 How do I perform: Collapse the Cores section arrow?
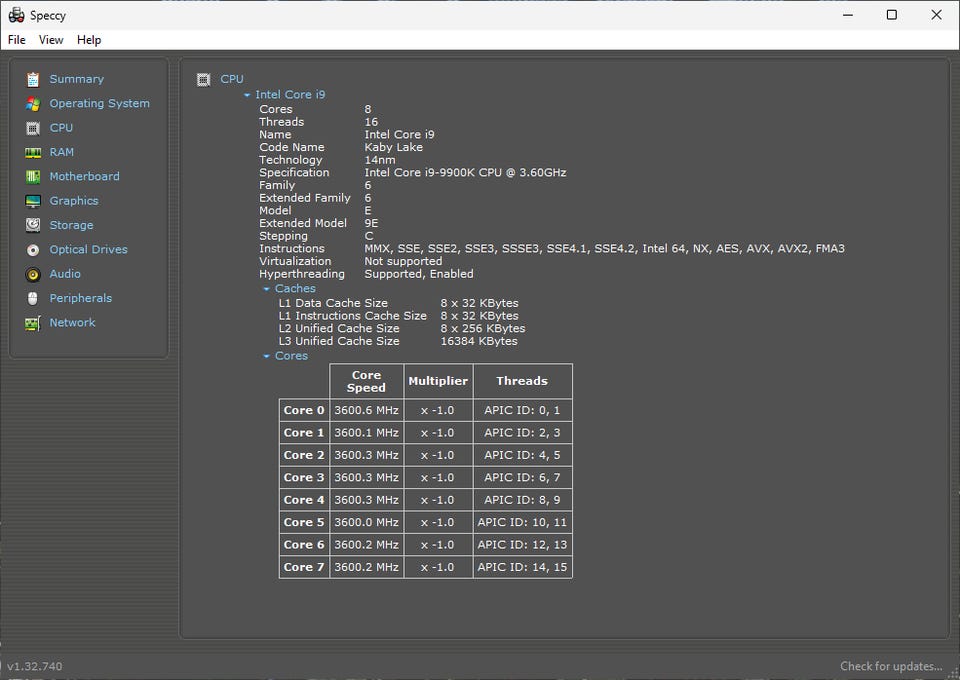pyautogui.click(x=267, y=356)
